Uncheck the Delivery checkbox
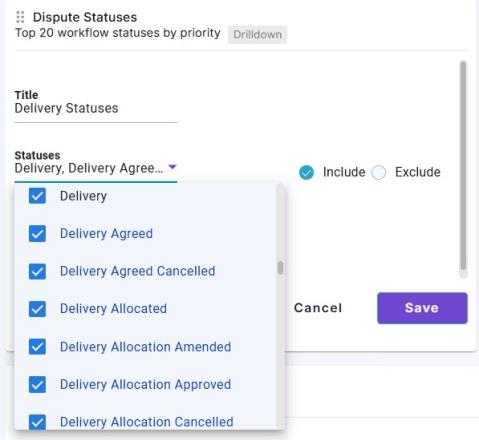The width and height of the screenshot is (479, 440). (x=37, y=196)
